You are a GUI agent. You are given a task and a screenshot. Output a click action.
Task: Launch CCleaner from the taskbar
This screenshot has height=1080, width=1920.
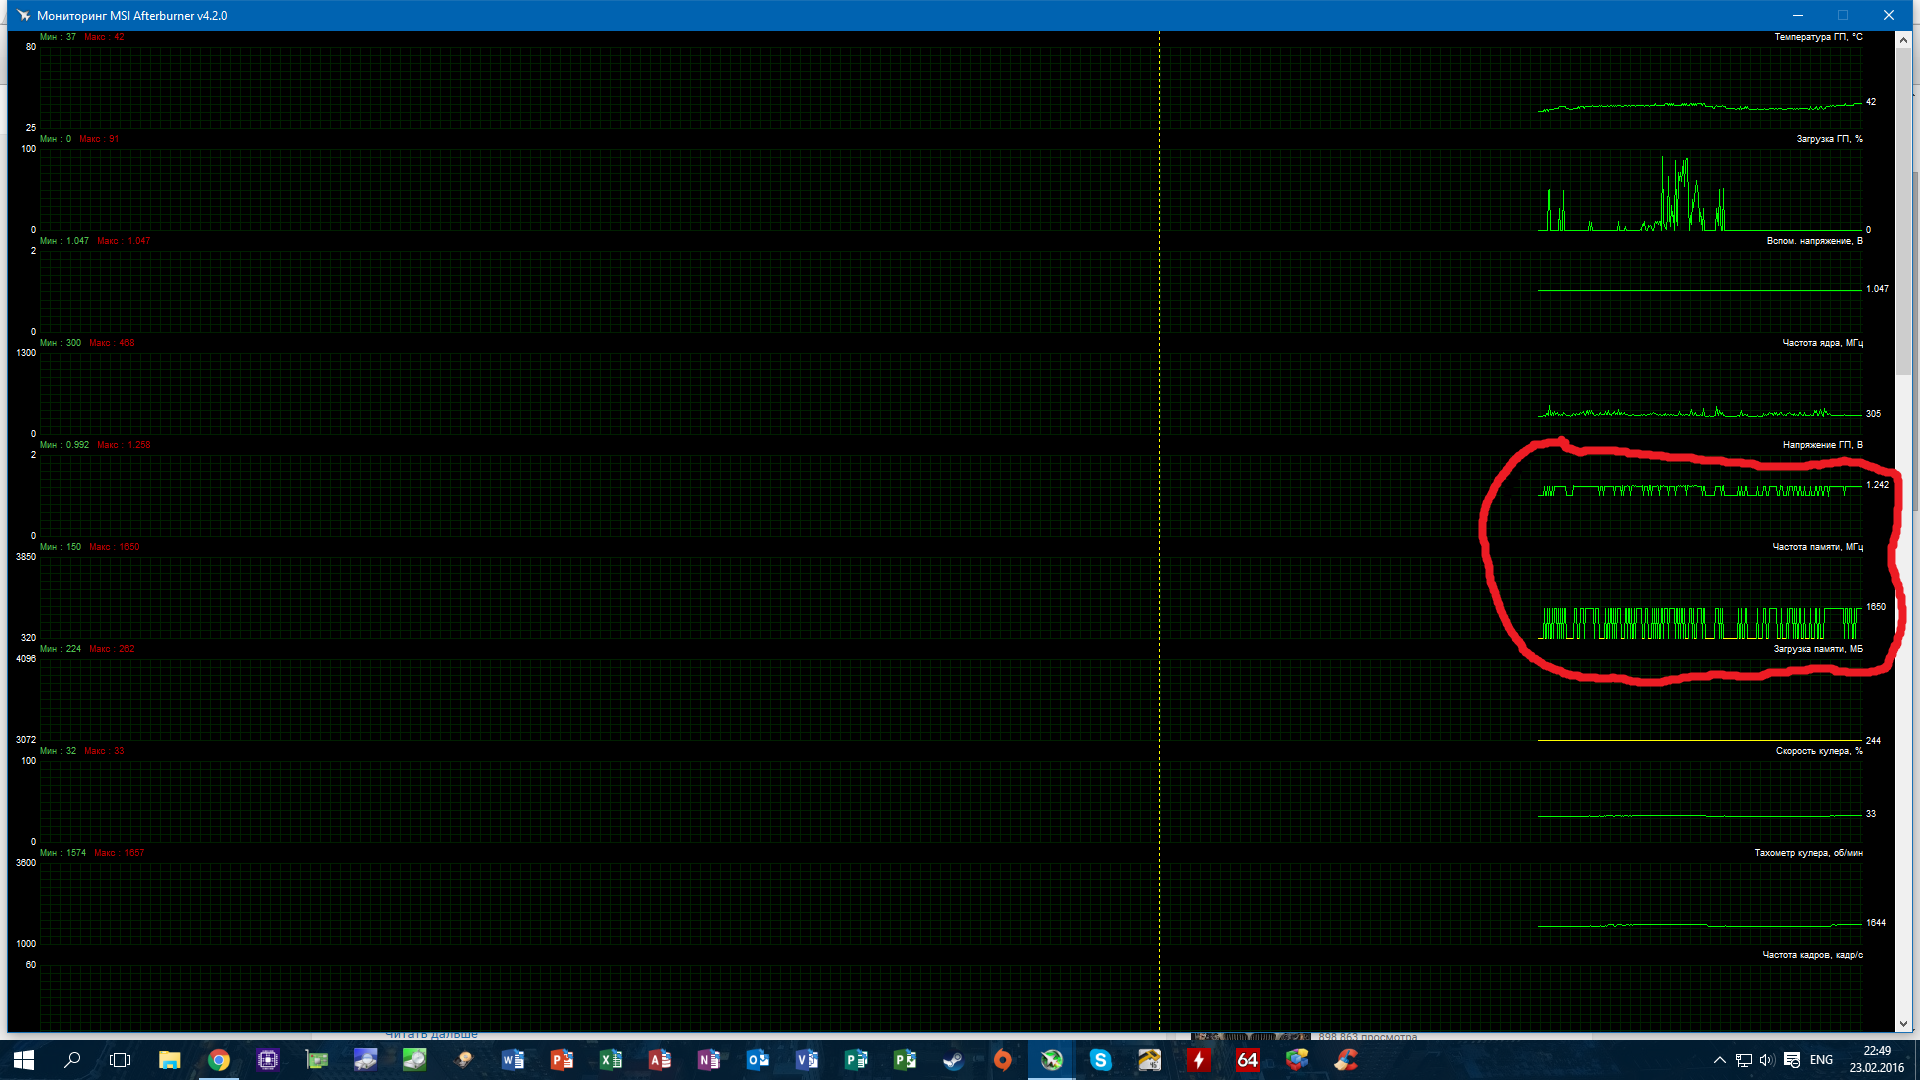pos(1345,1060)
